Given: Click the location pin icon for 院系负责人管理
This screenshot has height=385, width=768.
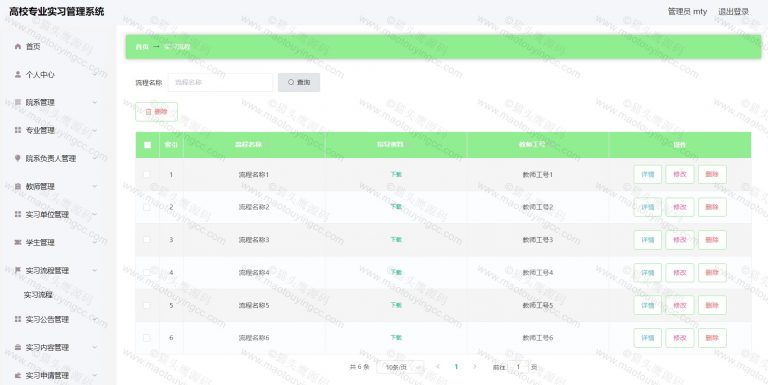Looking at the screenshot, I should [x=18, y=158].
